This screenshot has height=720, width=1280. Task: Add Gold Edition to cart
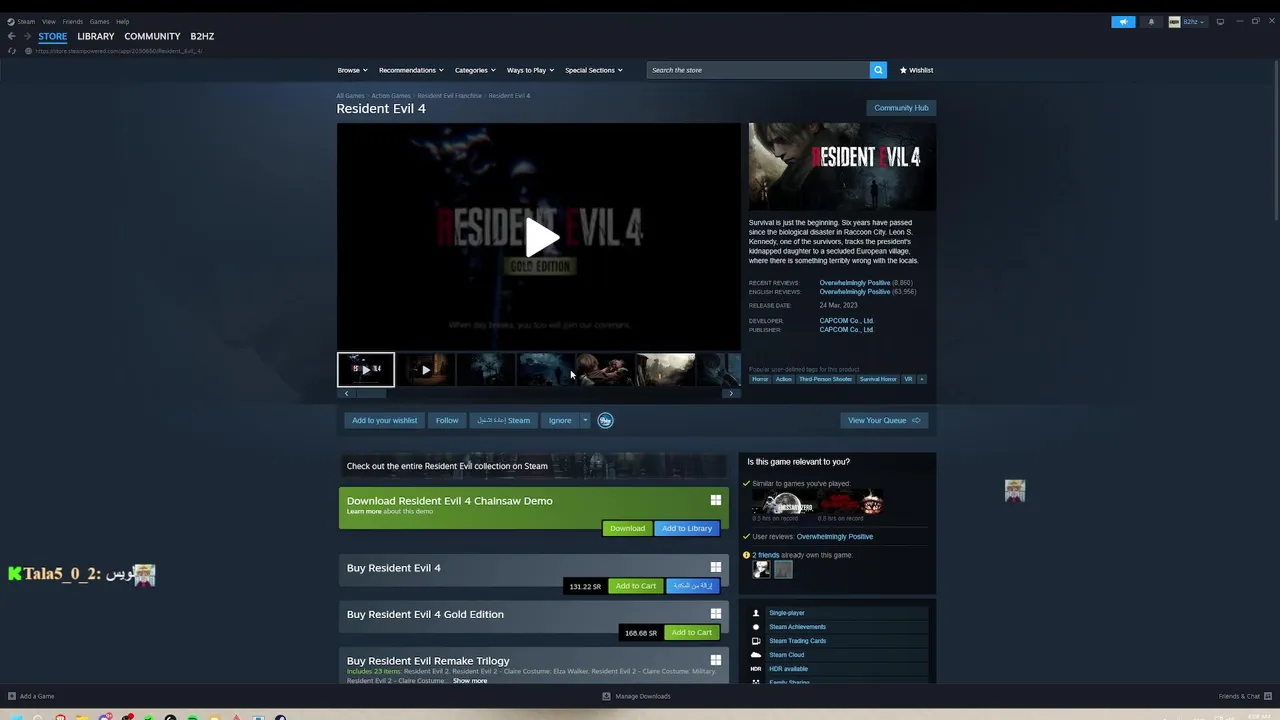point(691,632)
